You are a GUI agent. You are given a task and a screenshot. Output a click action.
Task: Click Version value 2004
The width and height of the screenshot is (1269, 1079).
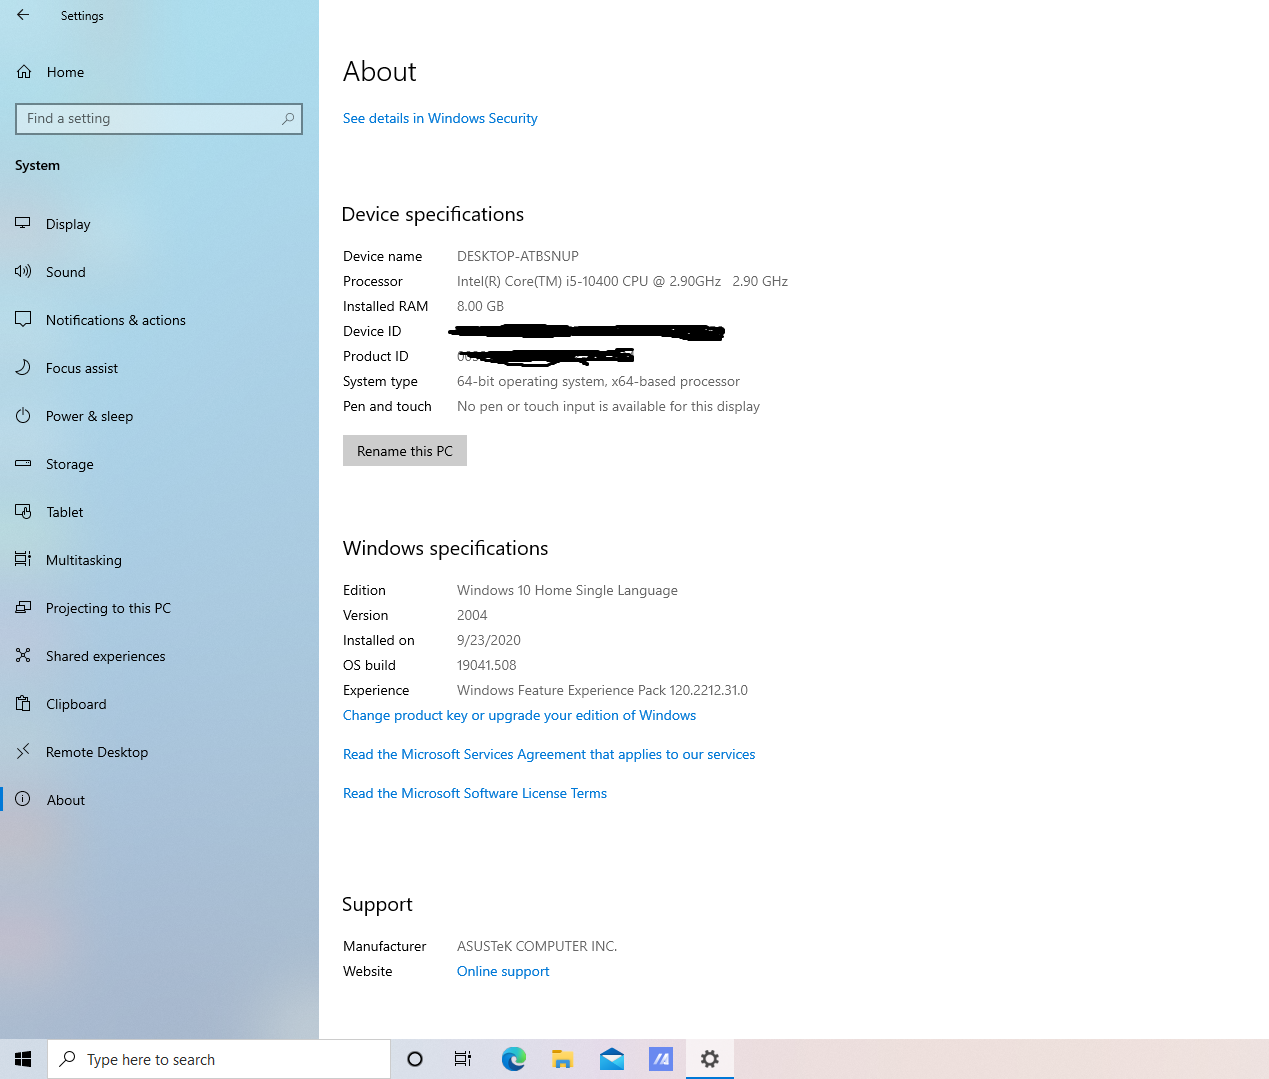(x=472, y=615)
